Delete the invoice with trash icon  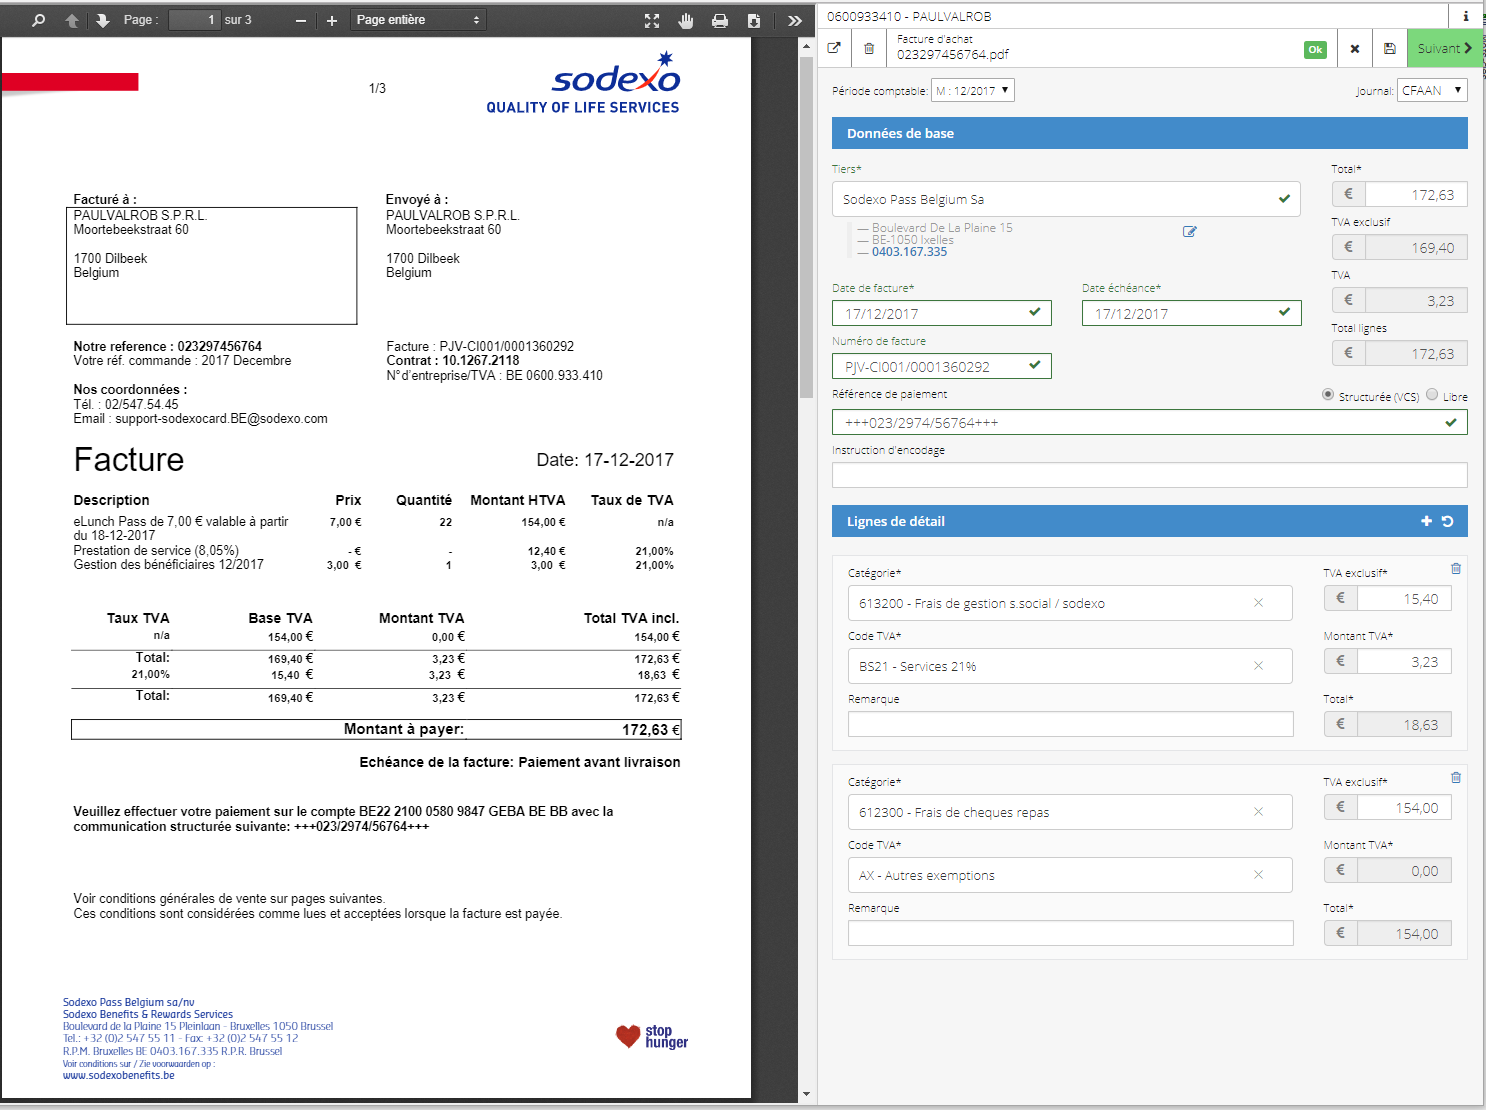(x=869, y=48)
